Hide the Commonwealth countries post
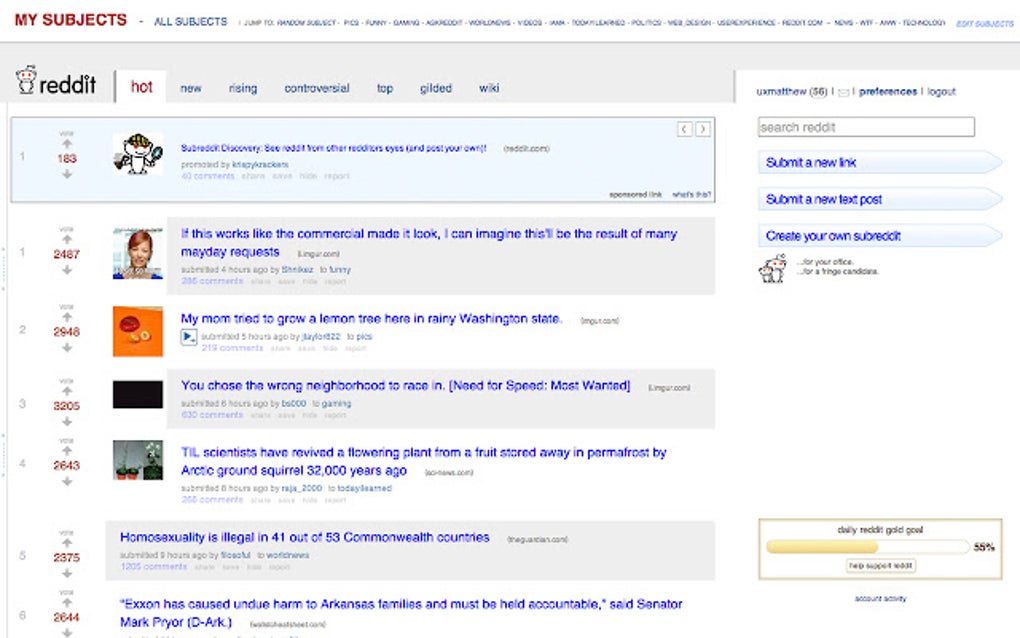 253,567
